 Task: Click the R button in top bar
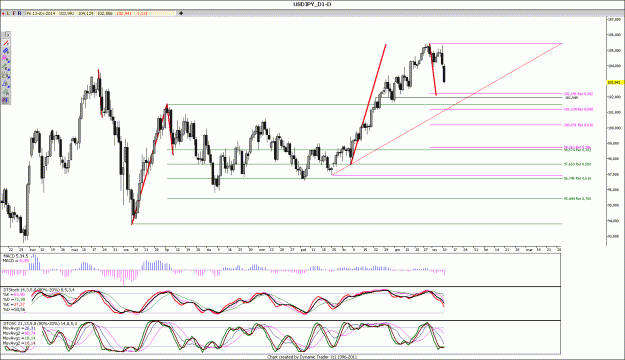pos(20,13)
